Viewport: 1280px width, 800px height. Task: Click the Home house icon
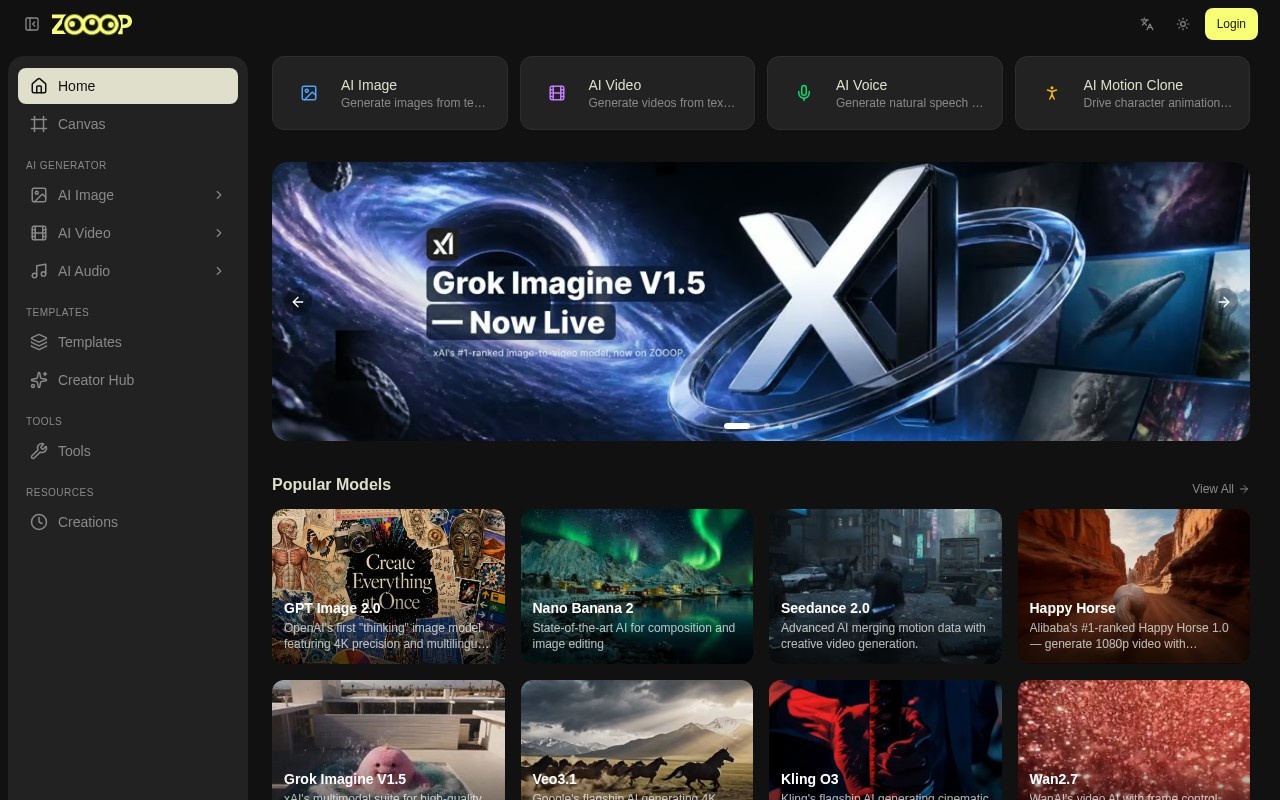pos(39,86)
